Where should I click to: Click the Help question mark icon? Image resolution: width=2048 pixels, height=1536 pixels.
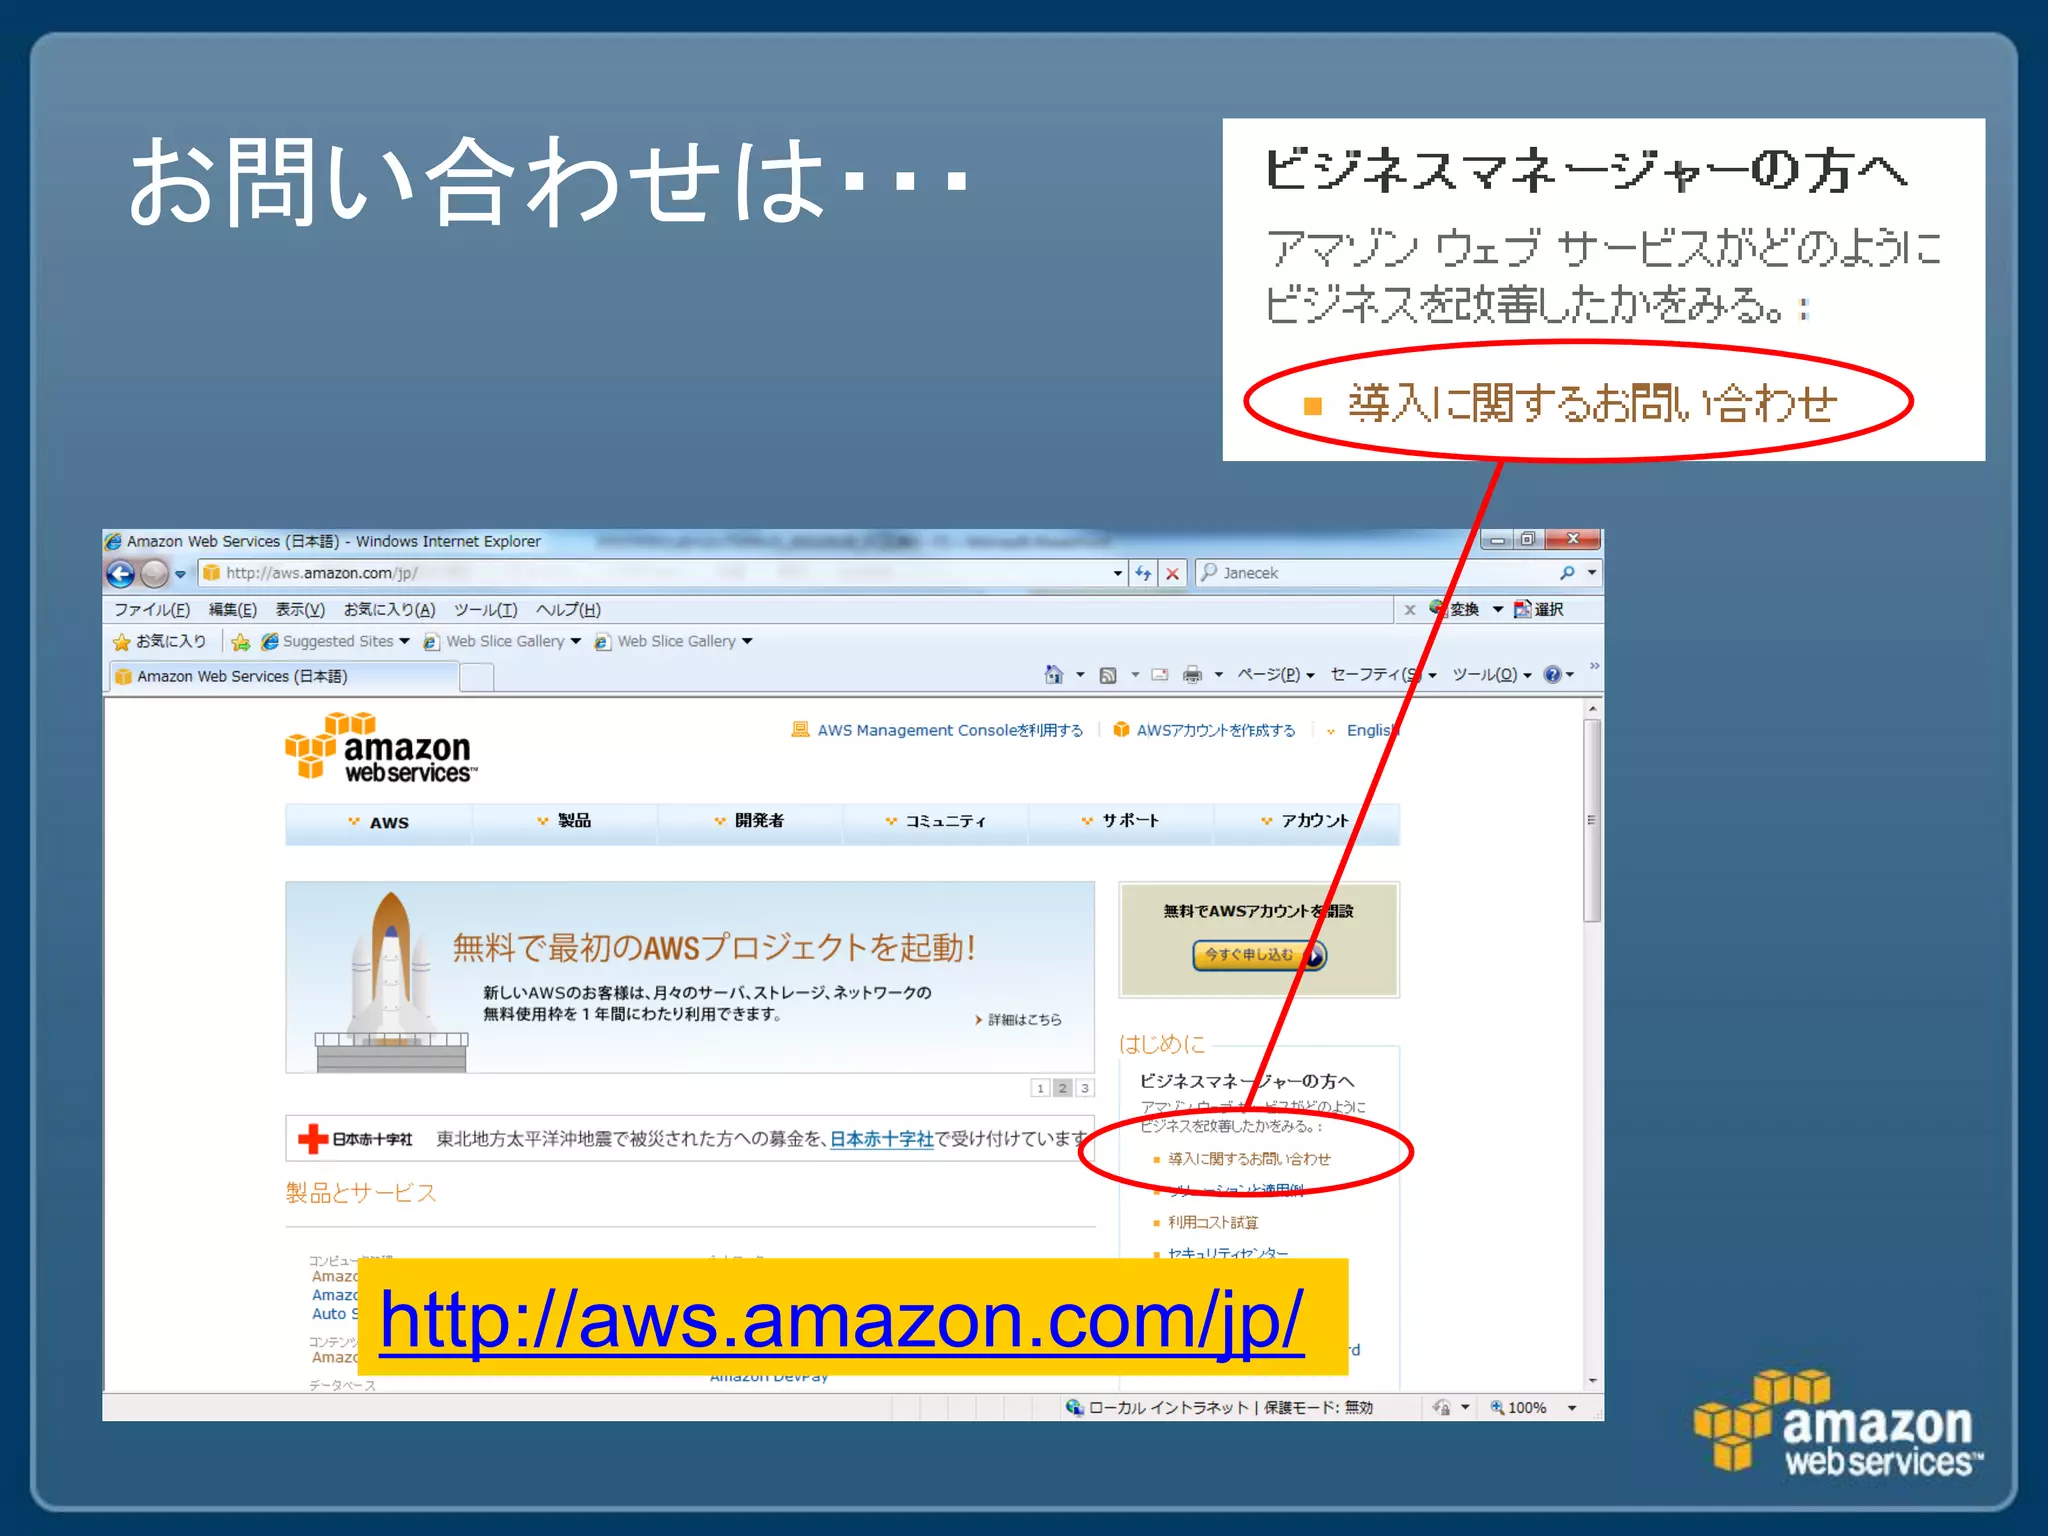click(x=1552, y=675)
